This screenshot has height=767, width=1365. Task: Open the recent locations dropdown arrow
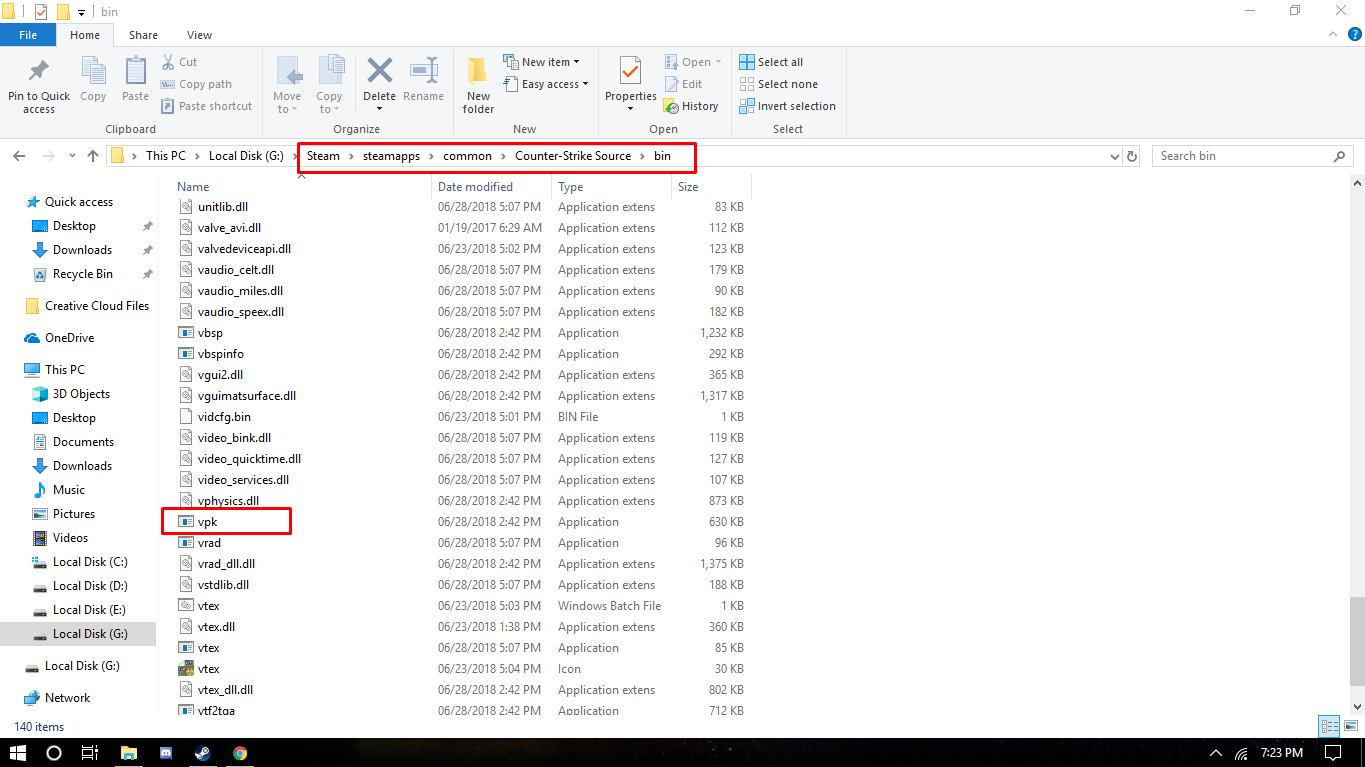click(72, 156)
